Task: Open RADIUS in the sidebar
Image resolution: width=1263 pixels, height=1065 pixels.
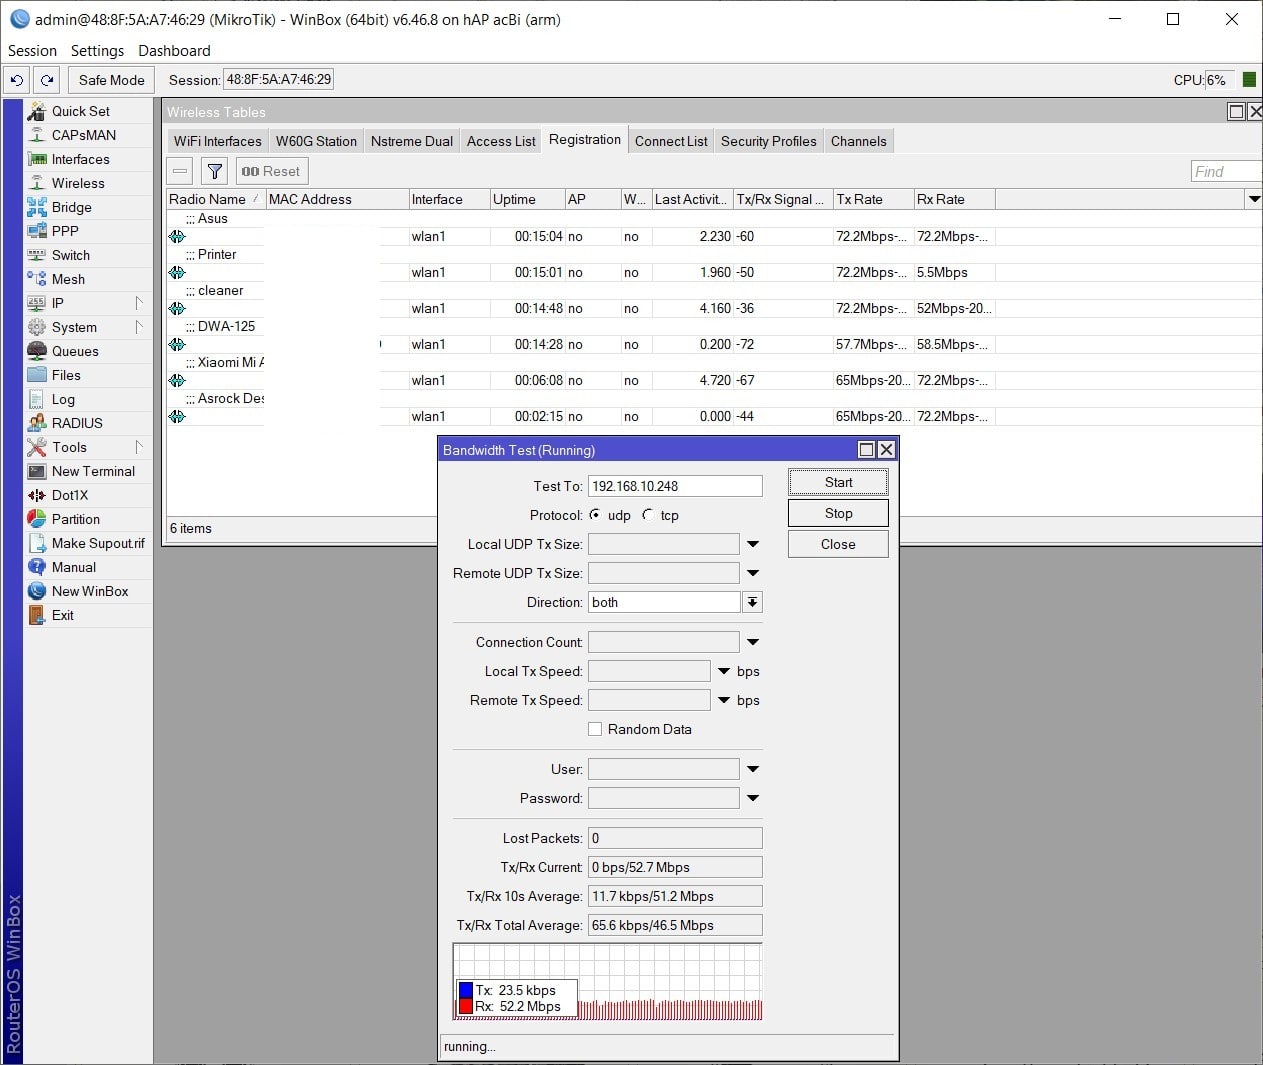Action: 77,423
